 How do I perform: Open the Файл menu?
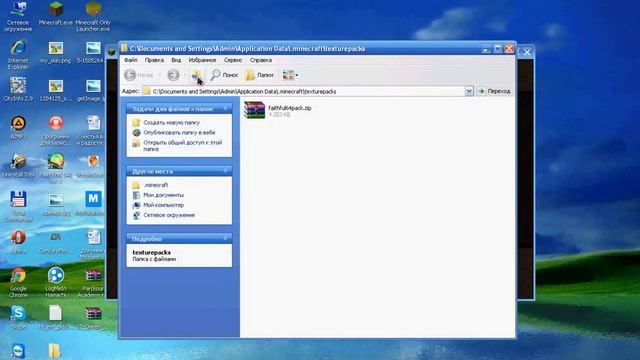pyautogui.click(x=131, y=60)
